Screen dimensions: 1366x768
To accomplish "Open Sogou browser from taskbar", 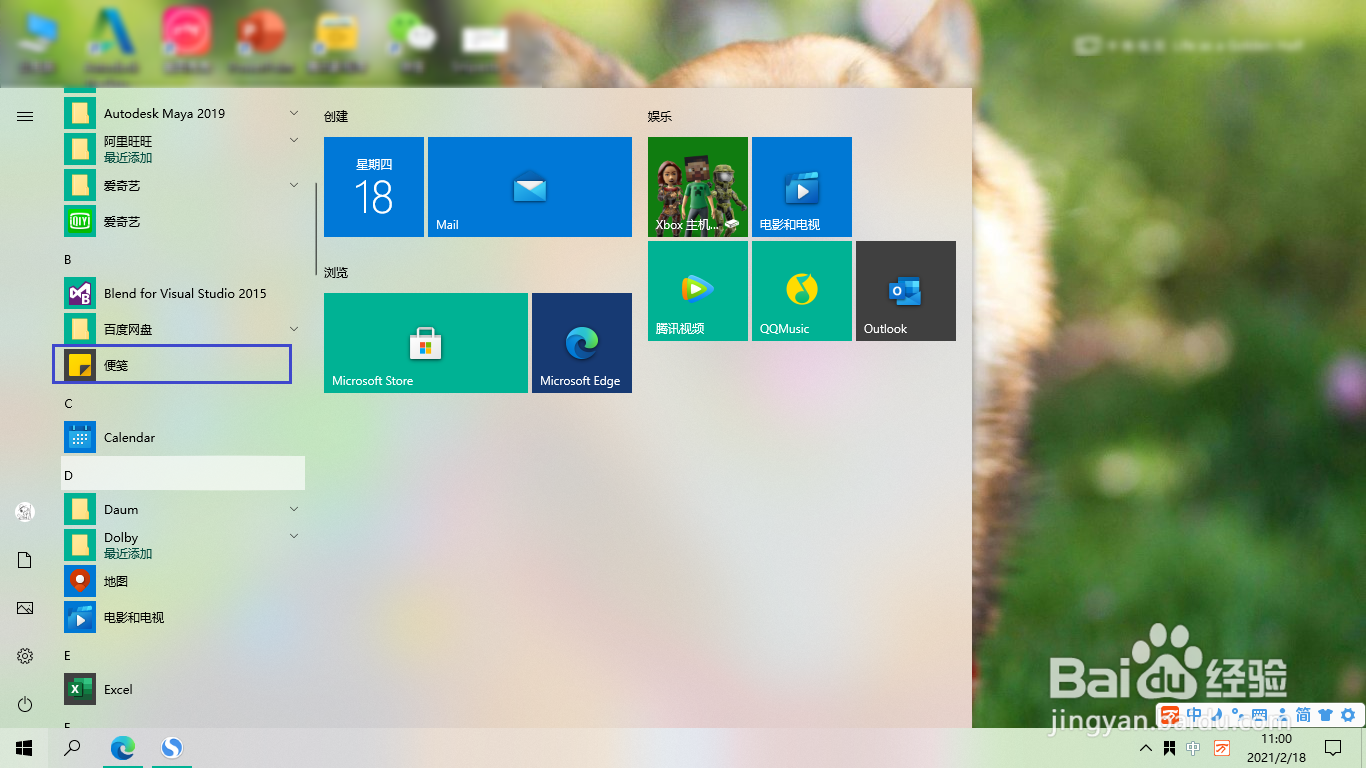I will 172,748.
